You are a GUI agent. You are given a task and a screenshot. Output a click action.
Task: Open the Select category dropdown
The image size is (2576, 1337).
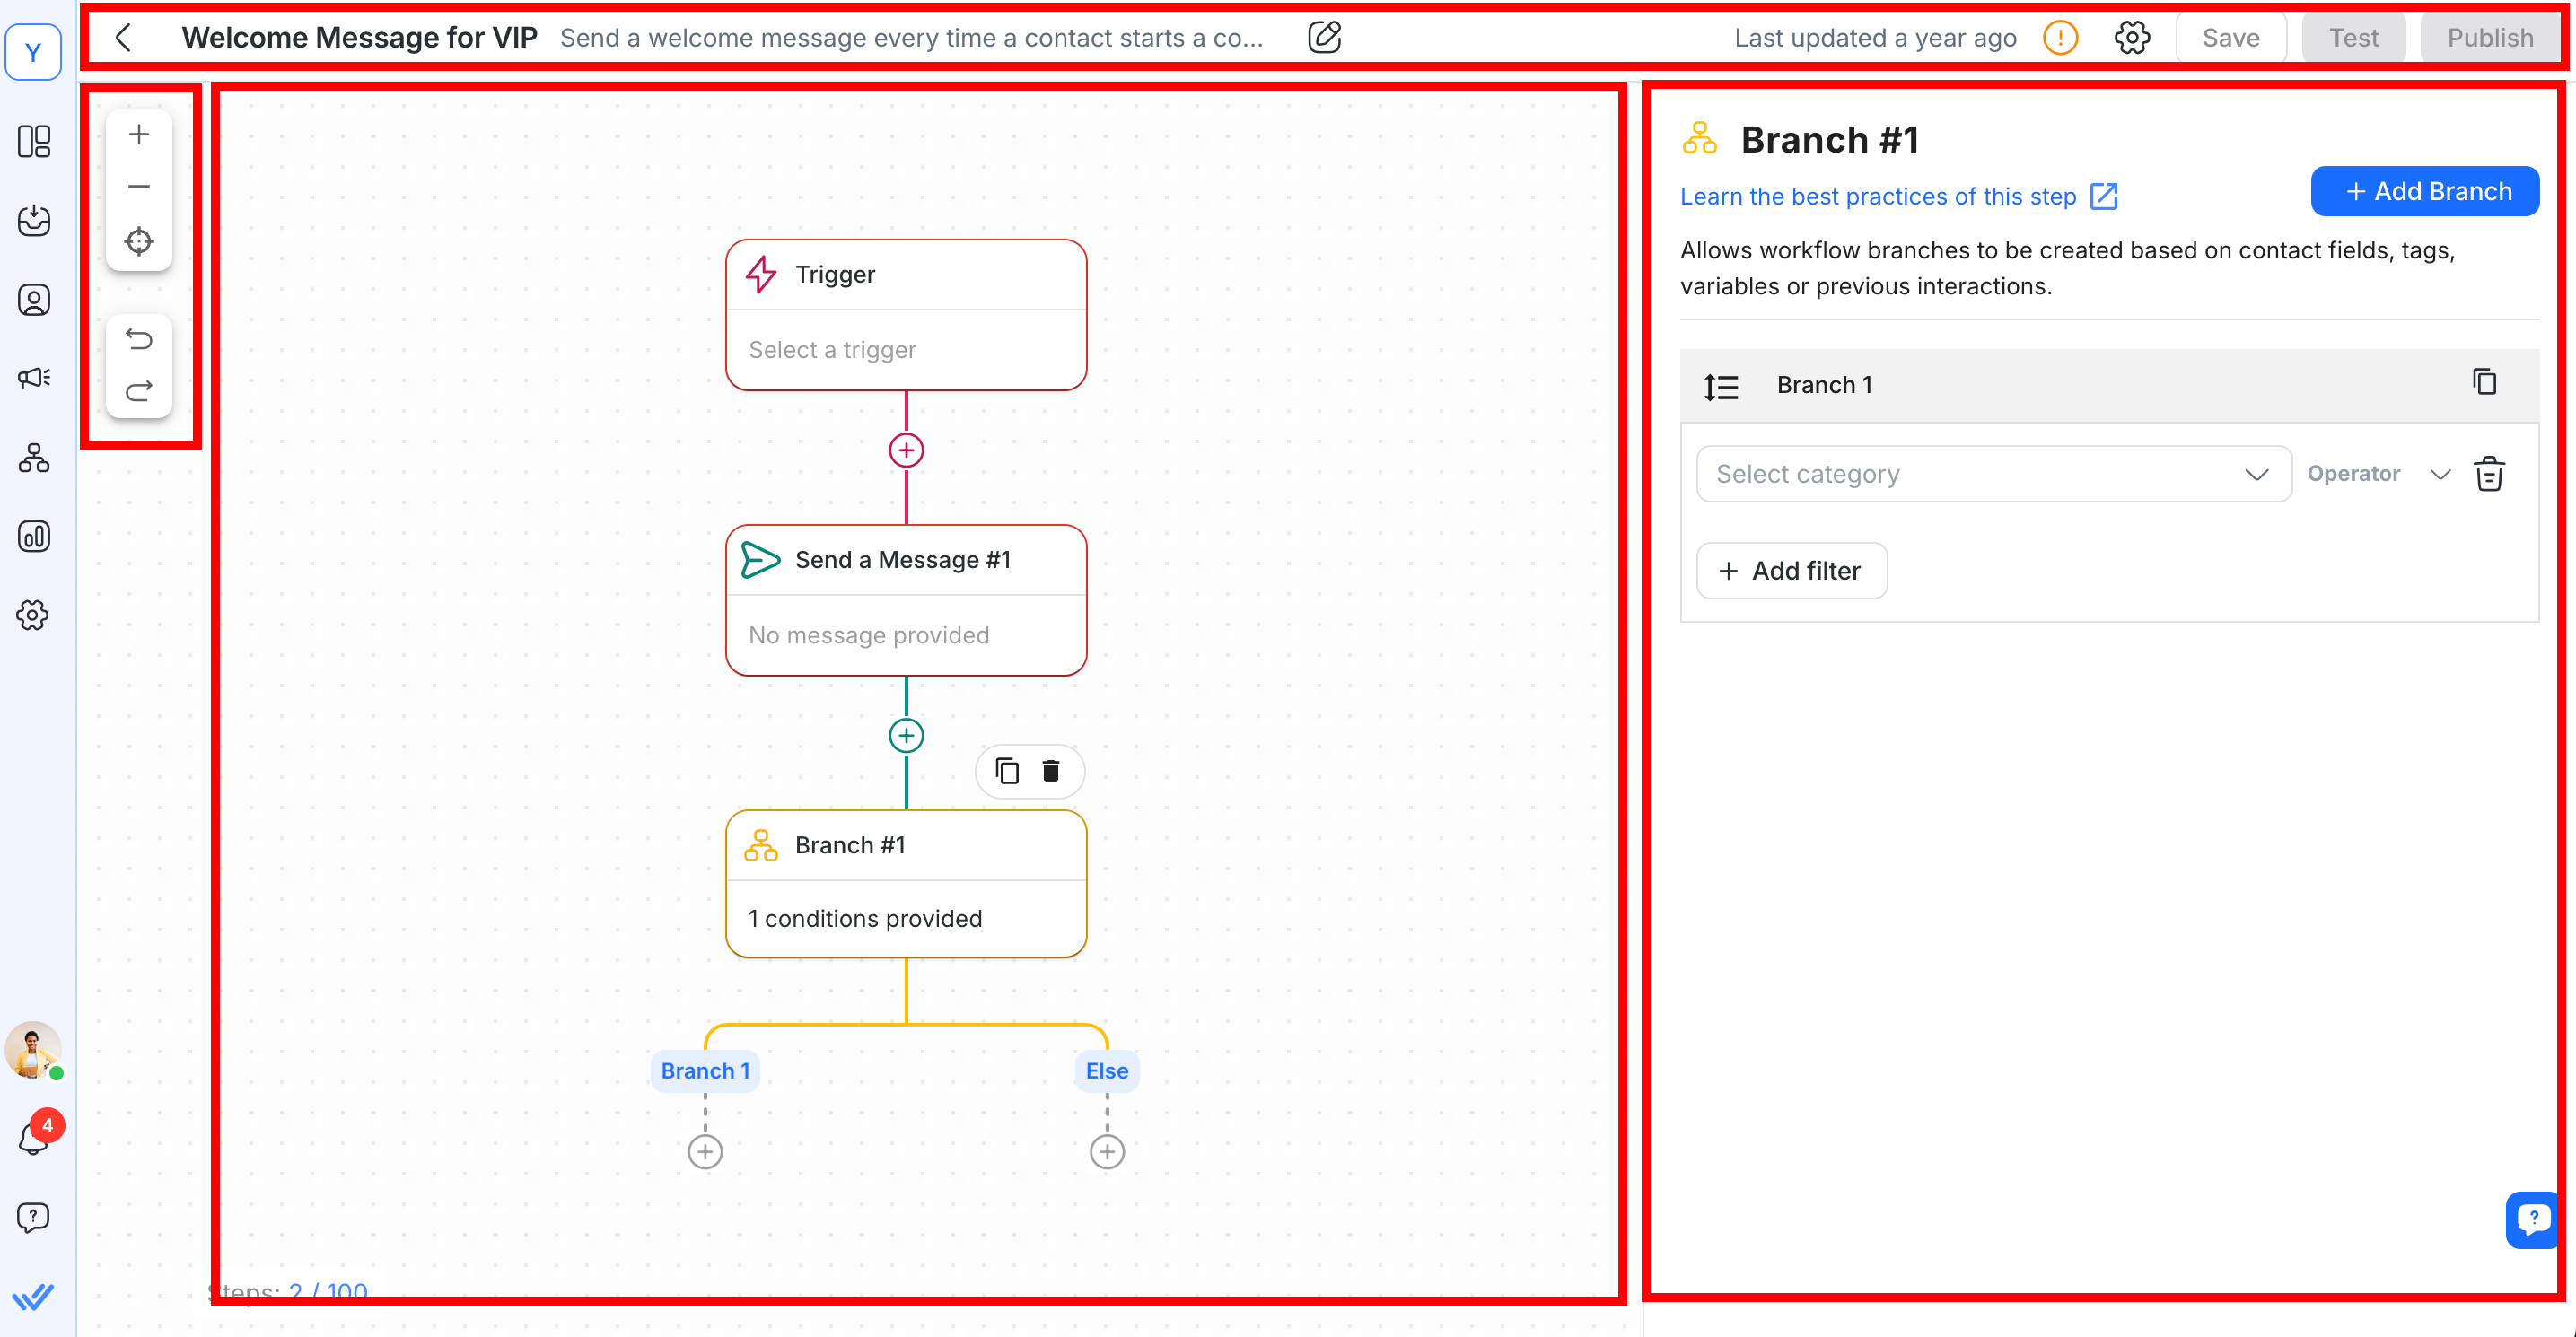tap(1992, 474)
